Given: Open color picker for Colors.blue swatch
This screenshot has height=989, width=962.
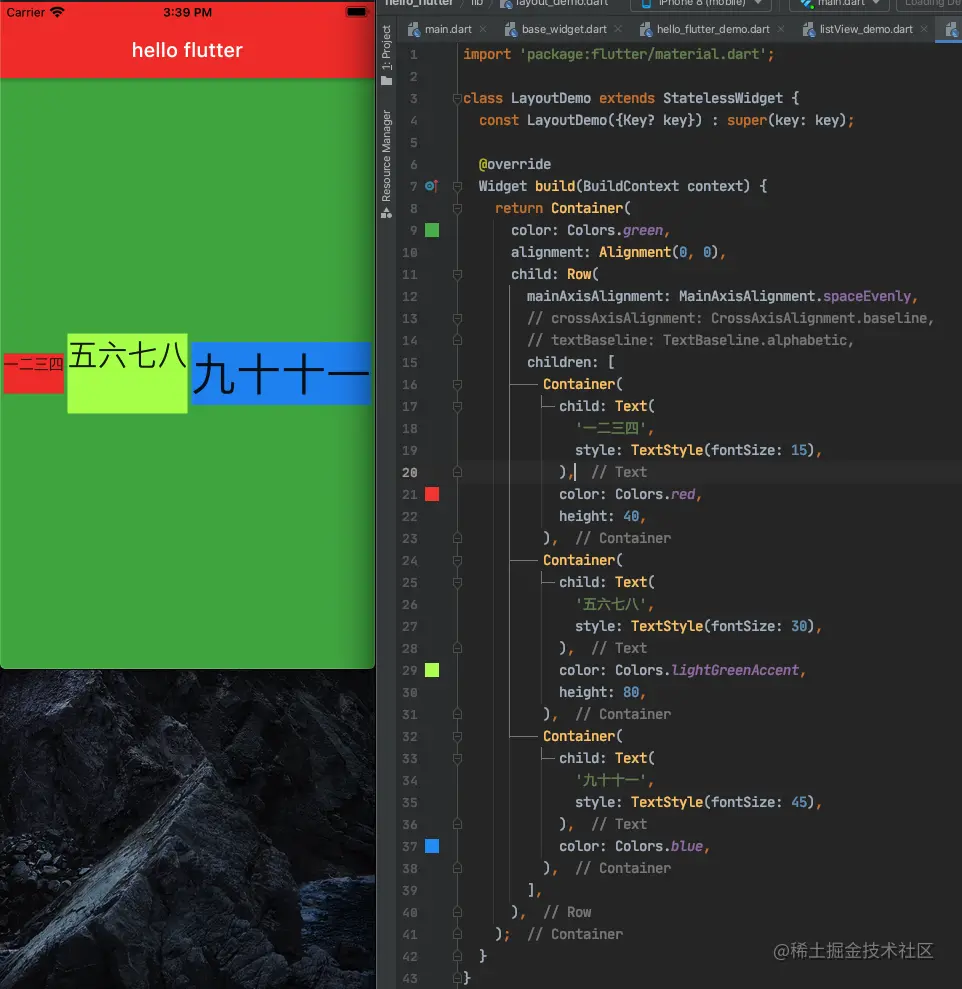Looking at the screenshot, I should (x=432, y=846).
